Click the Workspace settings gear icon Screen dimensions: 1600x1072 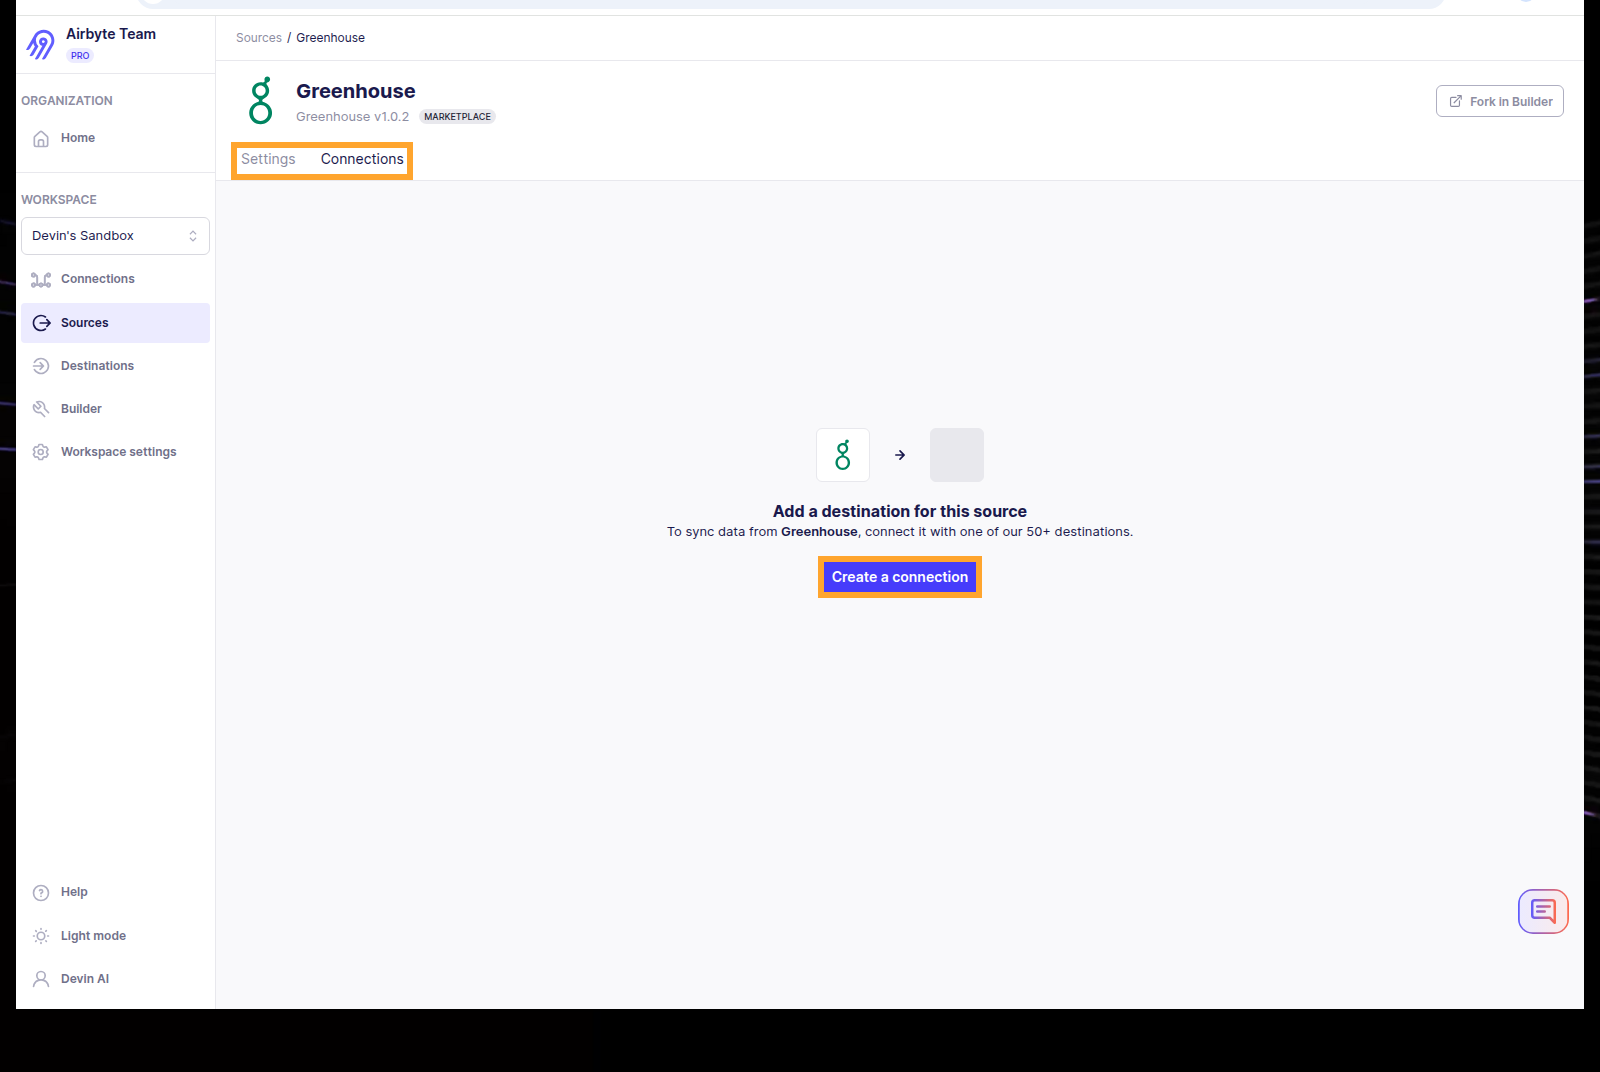[41, 452]
